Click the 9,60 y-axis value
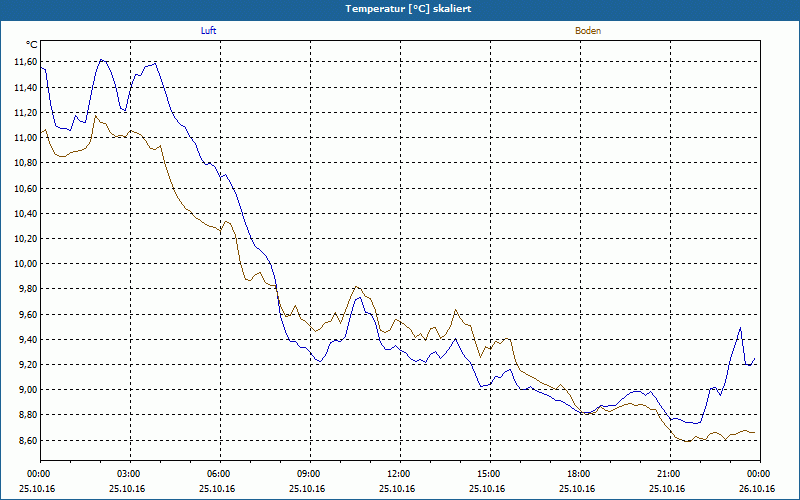The width and height of the screenshot is (800, 500). [x=29, y=315]
